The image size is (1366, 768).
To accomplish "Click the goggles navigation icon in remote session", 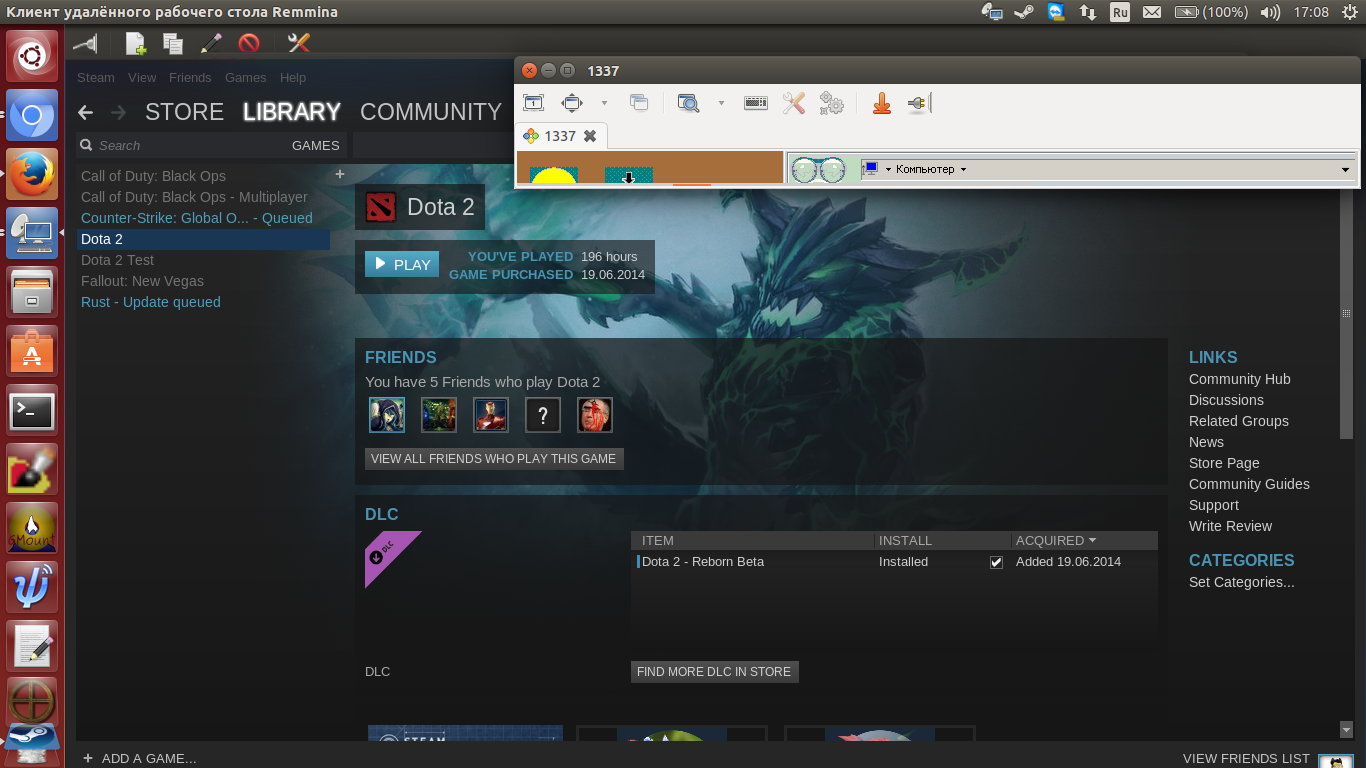I will click(x=819, y=170).
